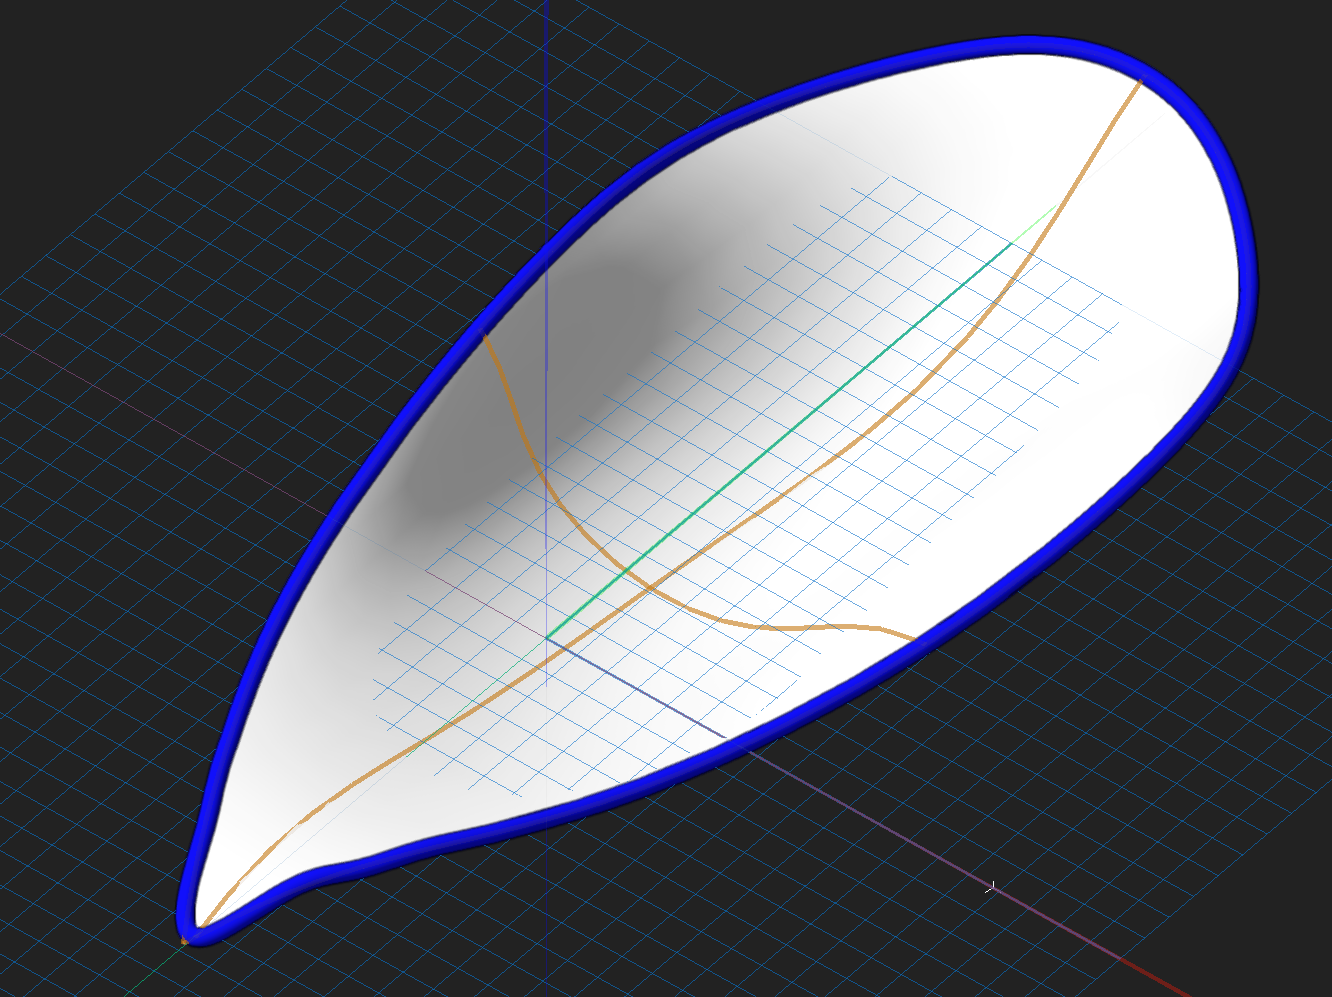Pick the top-right endpoint of the long orange curve
The height and width of the screenshot is (997, 1332).
(x=1140, y=80)
